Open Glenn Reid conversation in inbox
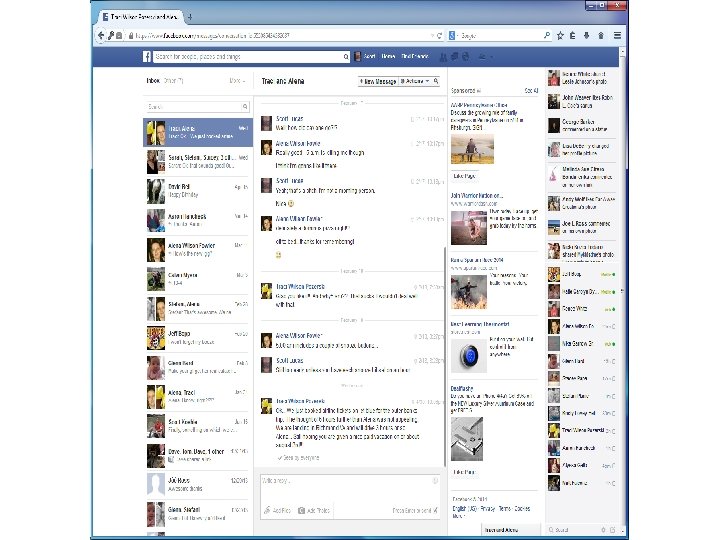 (198, 367)
